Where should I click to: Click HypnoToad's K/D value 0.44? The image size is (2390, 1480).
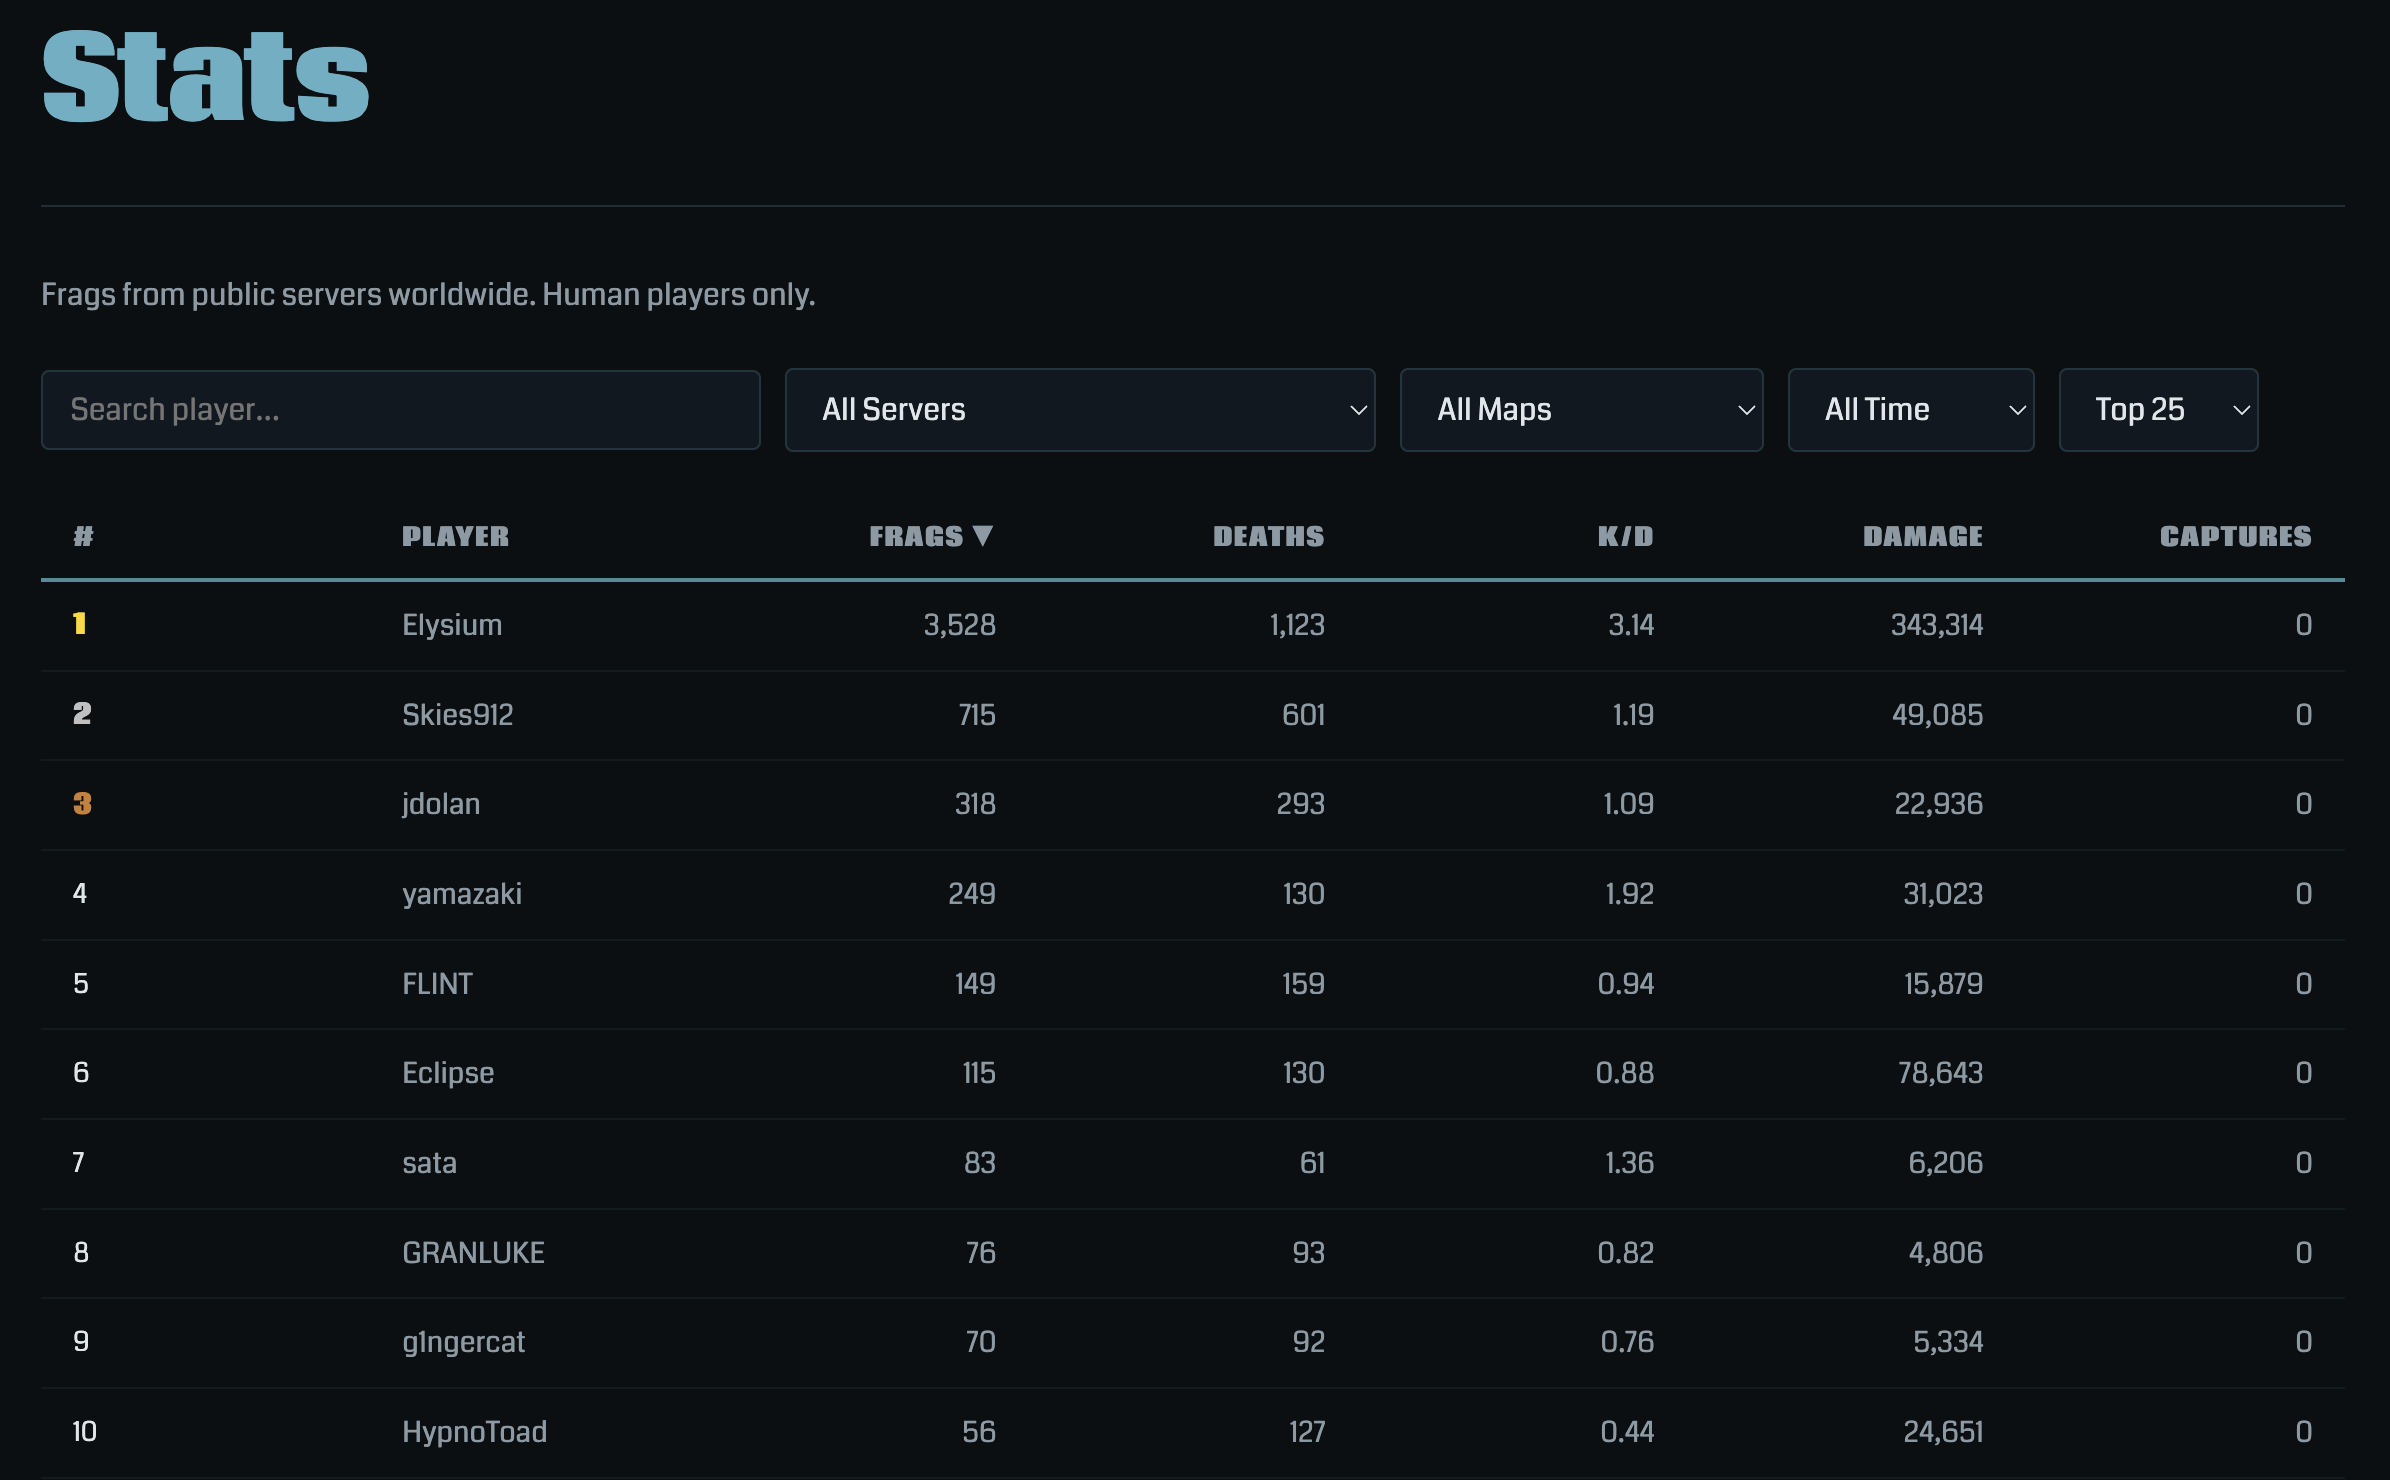[1627, 1432]
